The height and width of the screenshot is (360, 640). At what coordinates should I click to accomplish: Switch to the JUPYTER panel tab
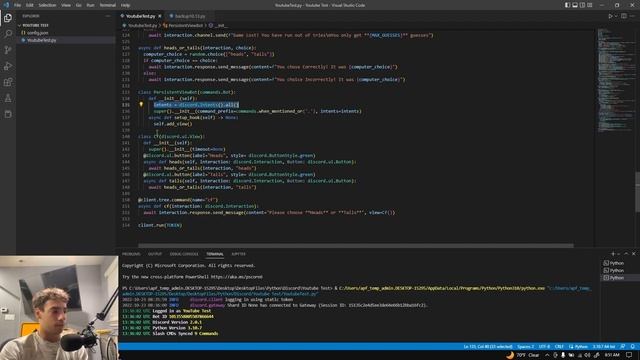pyautogui.click(x=238, y=254)
